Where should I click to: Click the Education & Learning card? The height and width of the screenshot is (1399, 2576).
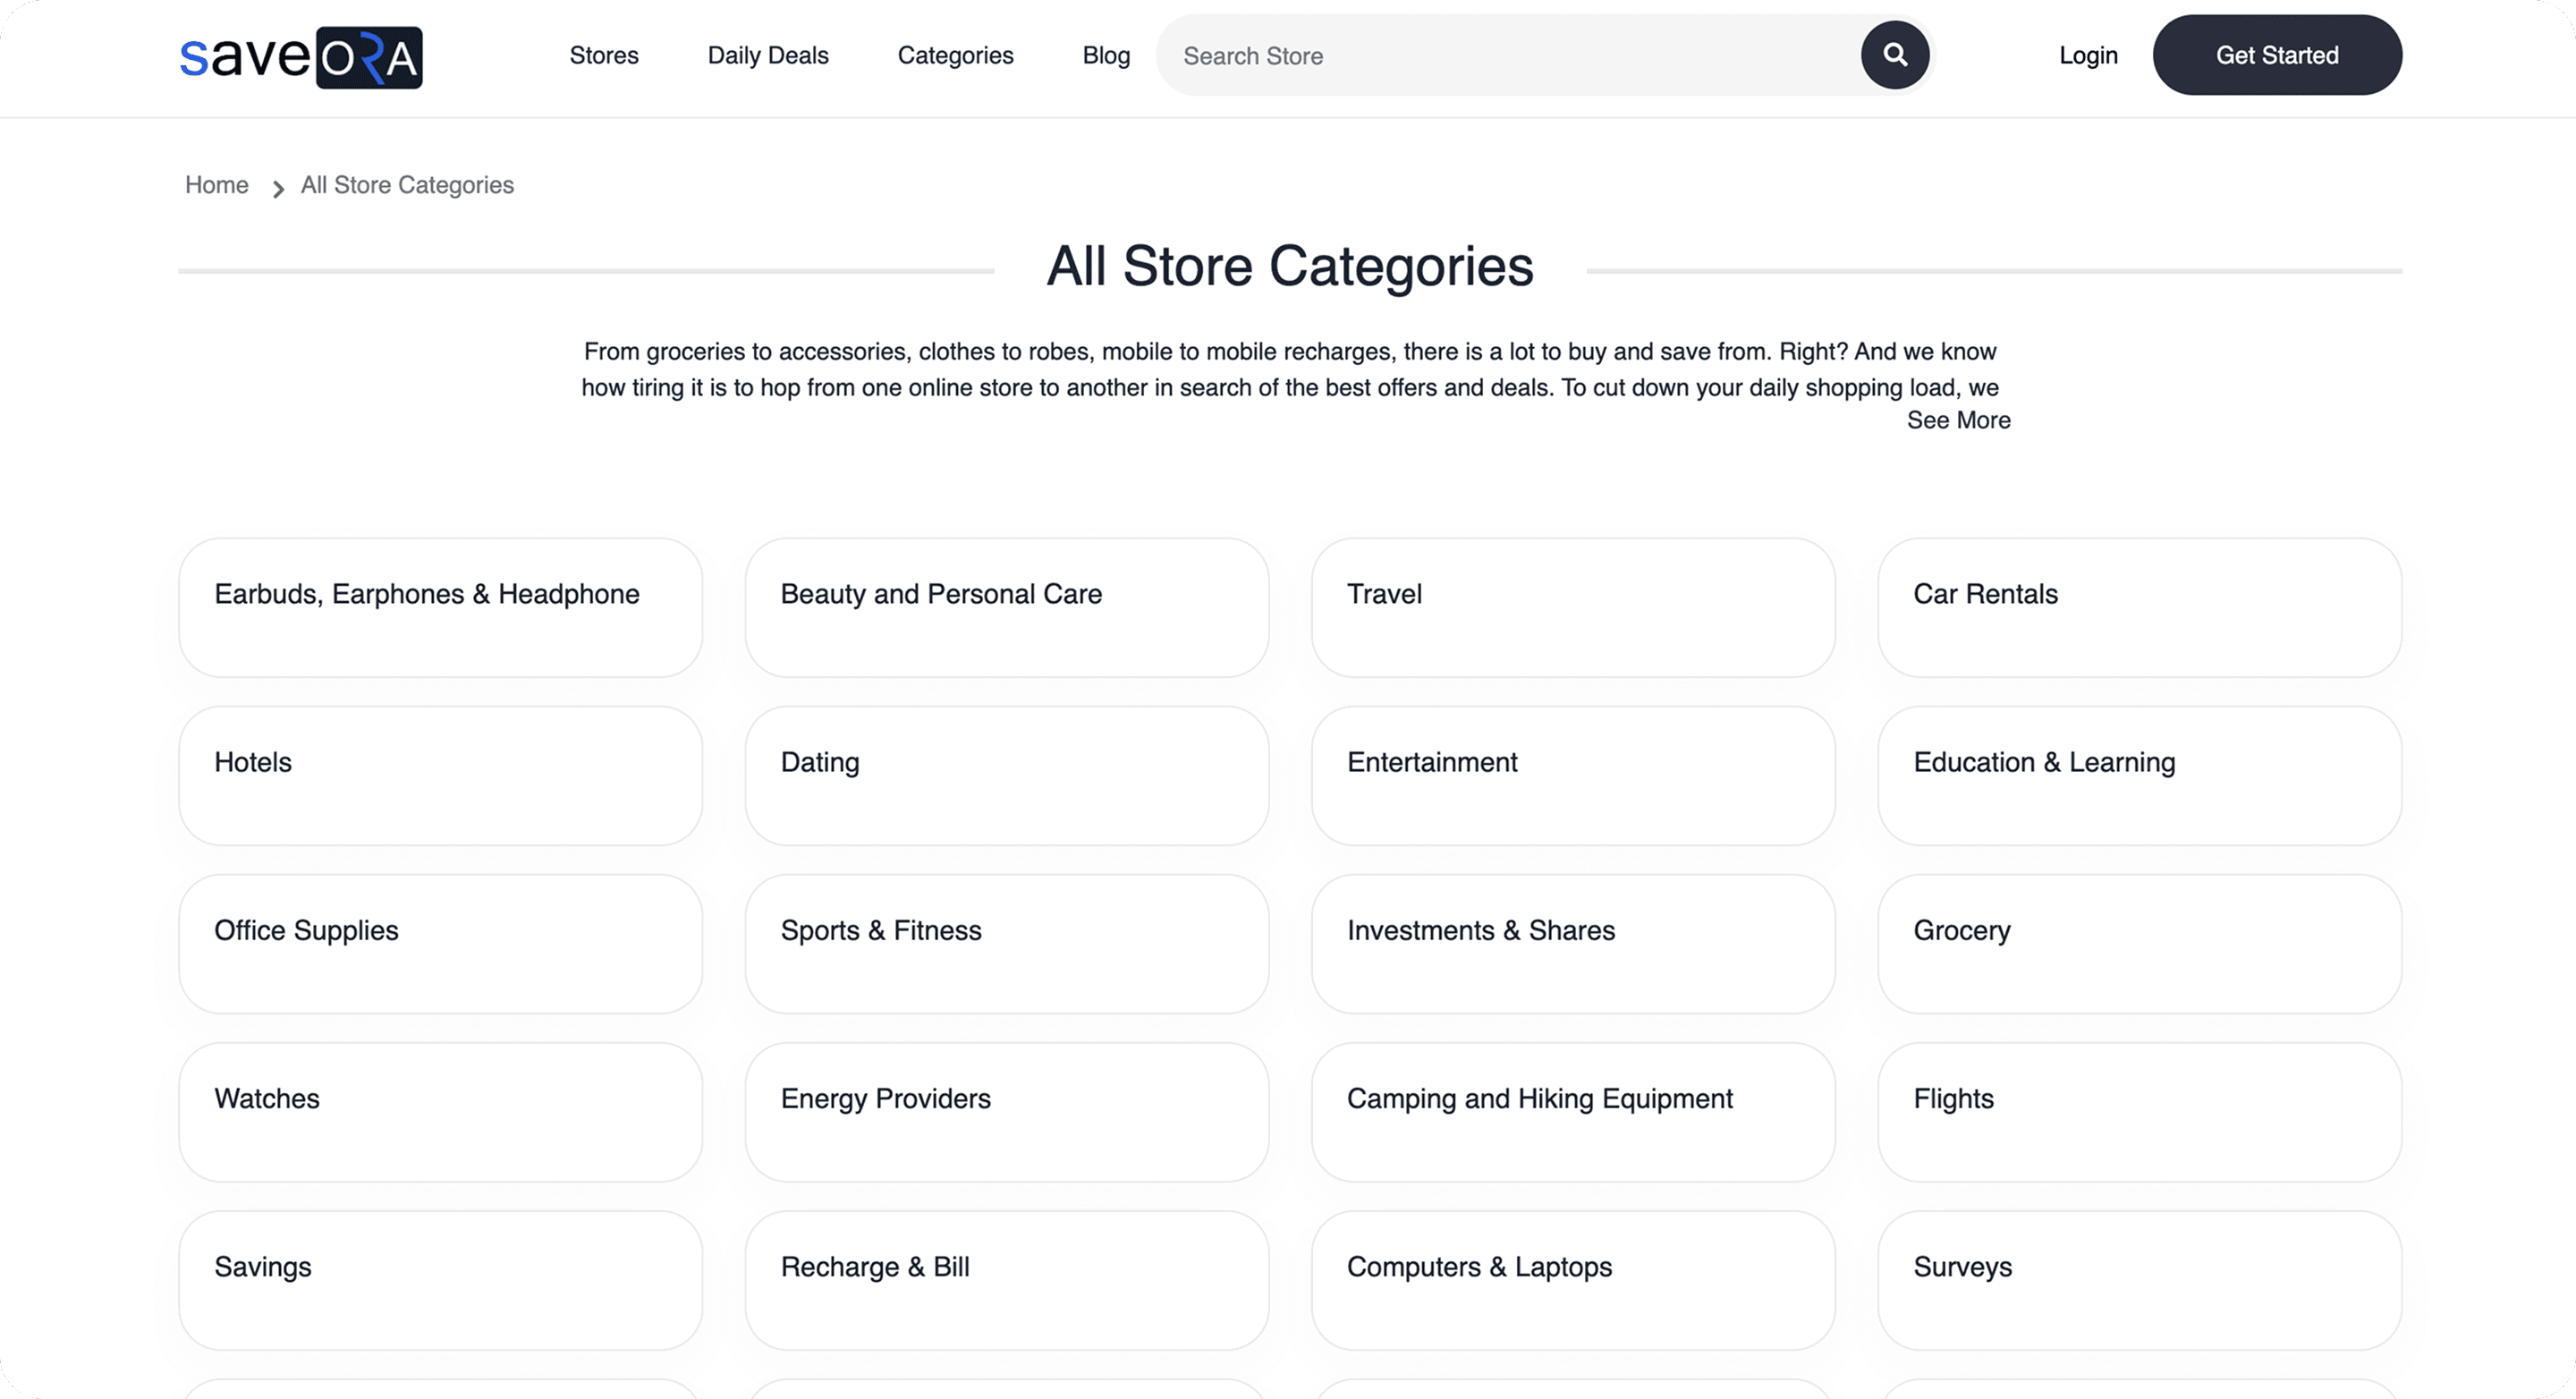coord(2138,775)
